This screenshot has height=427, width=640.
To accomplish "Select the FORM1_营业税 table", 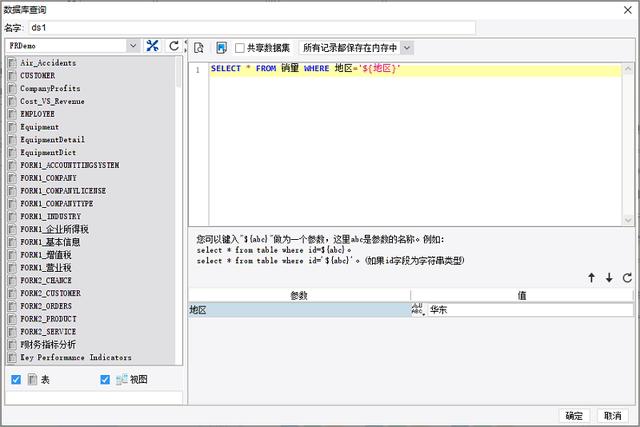I will coord(46,268).
